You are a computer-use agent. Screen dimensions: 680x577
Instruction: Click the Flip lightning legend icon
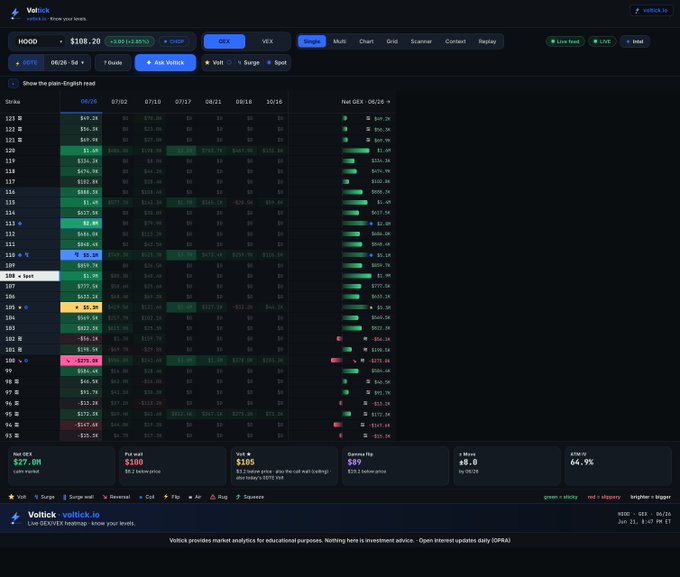166,497
